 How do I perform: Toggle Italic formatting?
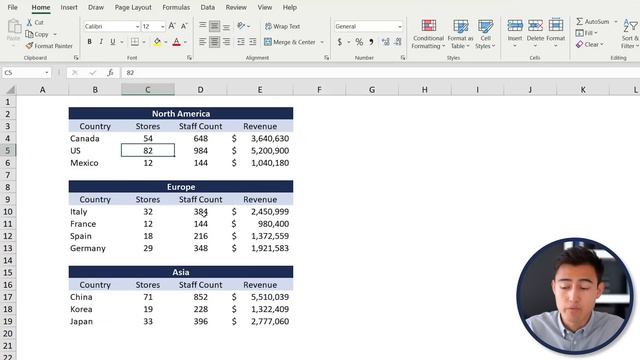[x=101, y=42]
